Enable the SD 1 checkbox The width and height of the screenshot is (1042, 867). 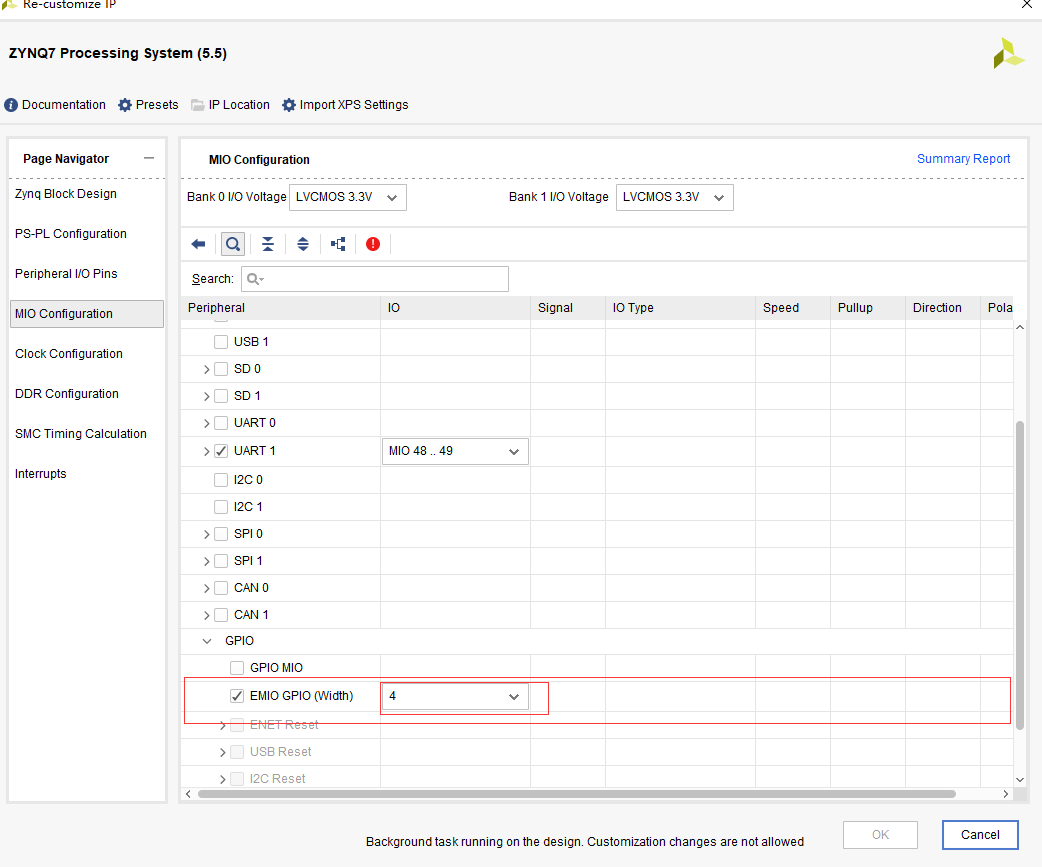[x=221, y=396]
